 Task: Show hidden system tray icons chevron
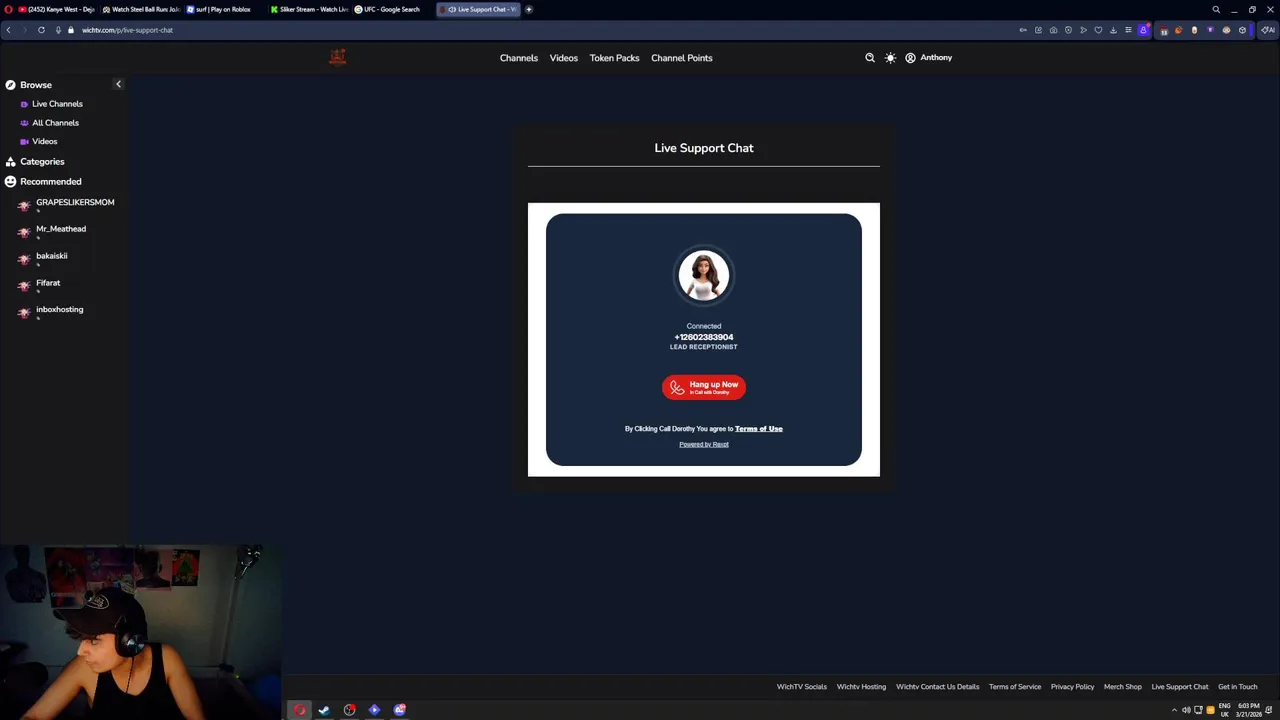1174,710
